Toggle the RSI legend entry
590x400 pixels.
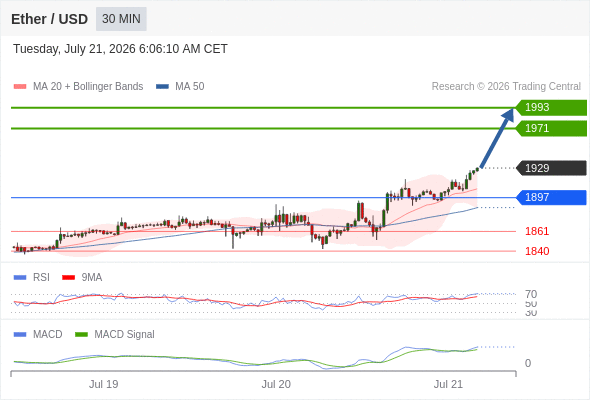[32, 277]
